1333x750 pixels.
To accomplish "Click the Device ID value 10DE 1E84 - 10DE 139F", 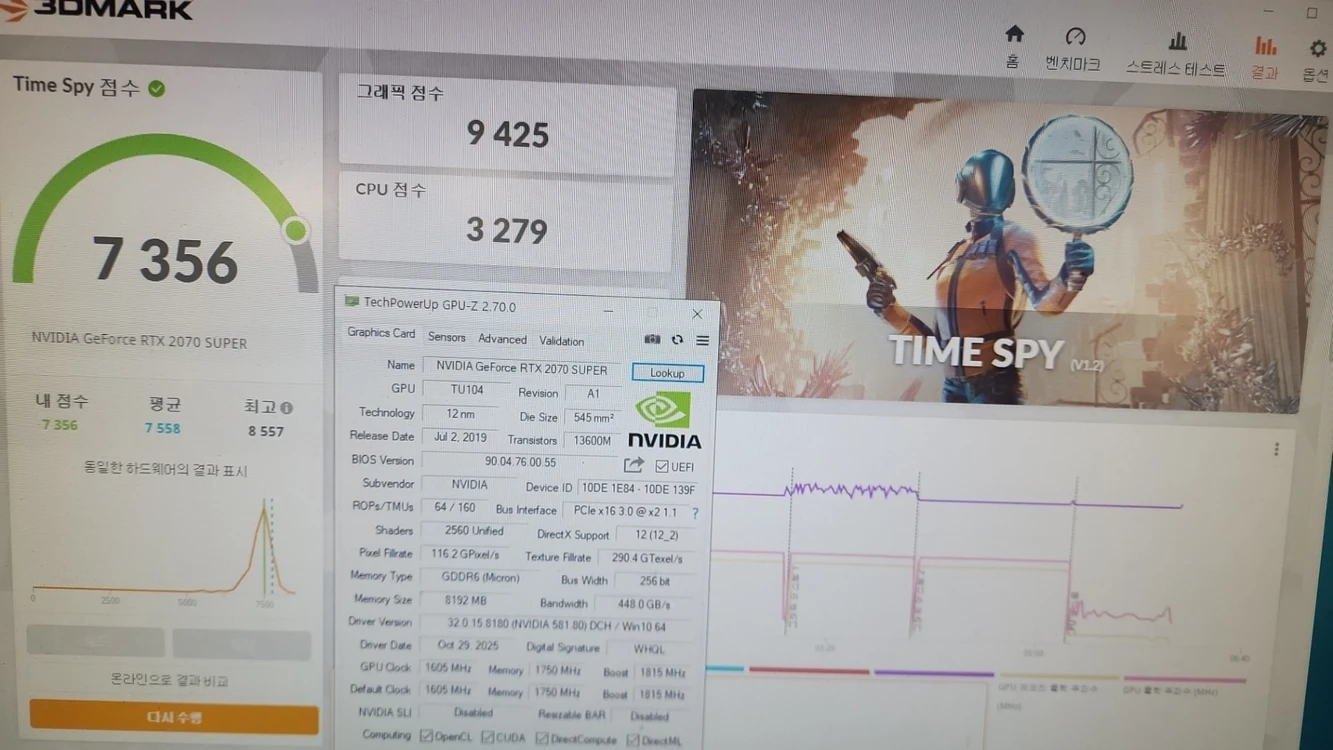I will point(638,490).
